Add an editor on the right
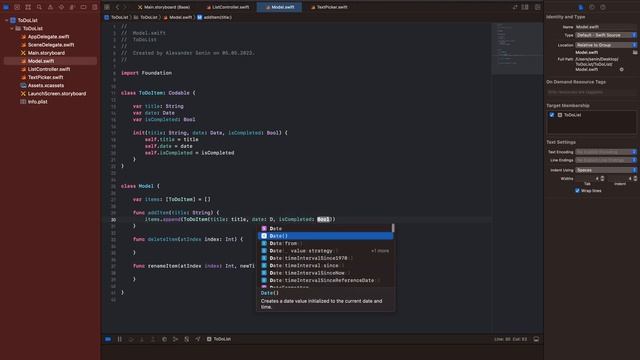This screenshot has width=640, height=360. coord(538,7)
